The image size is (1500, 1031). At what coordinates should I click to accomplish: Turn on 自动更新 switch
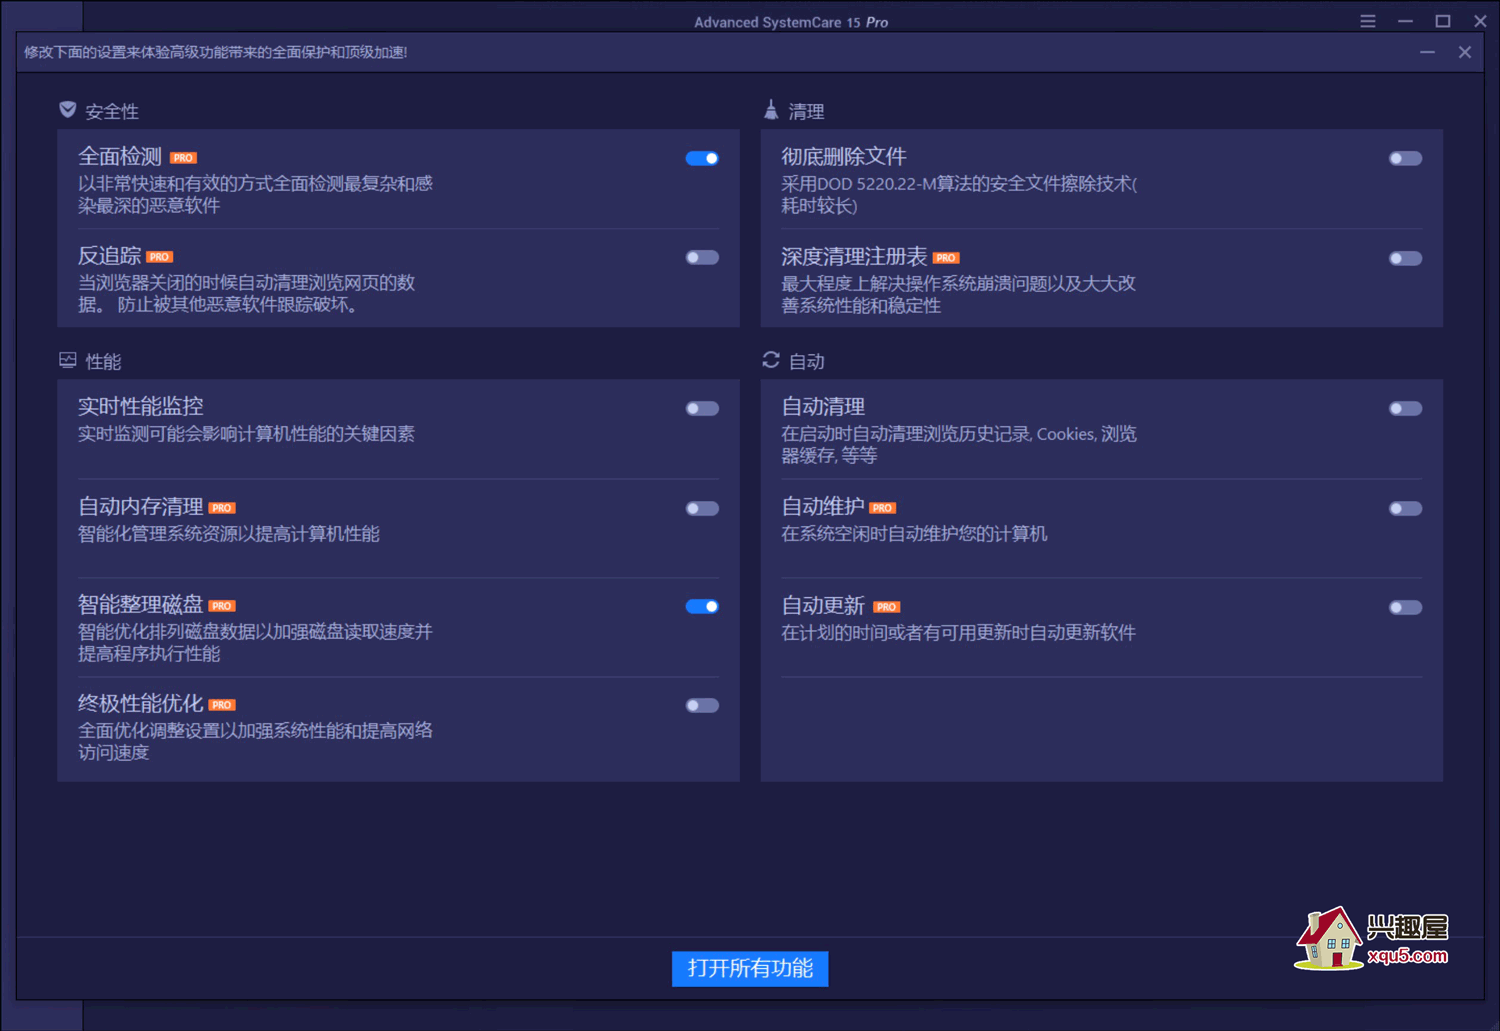coord(1405,607)
